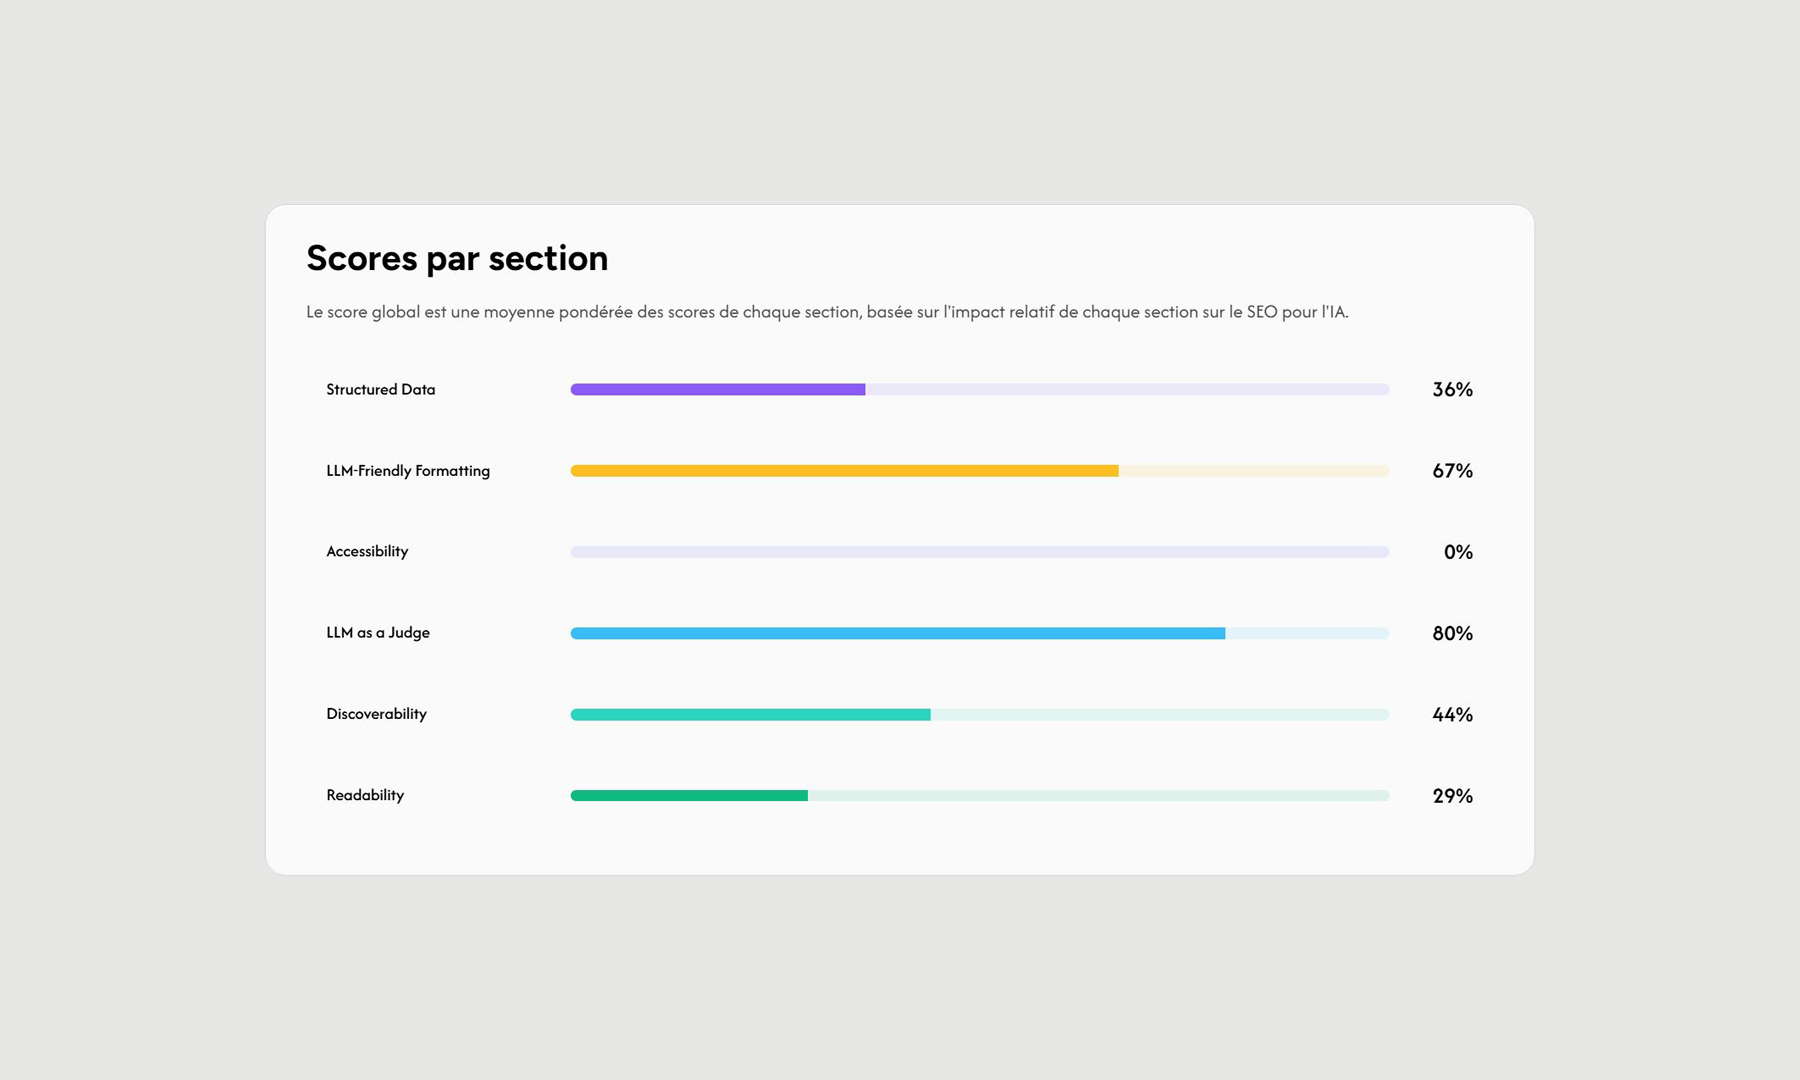The image size is (1800, 1080).
Task: Click the 80% score value
Action: coord(1452,633)
